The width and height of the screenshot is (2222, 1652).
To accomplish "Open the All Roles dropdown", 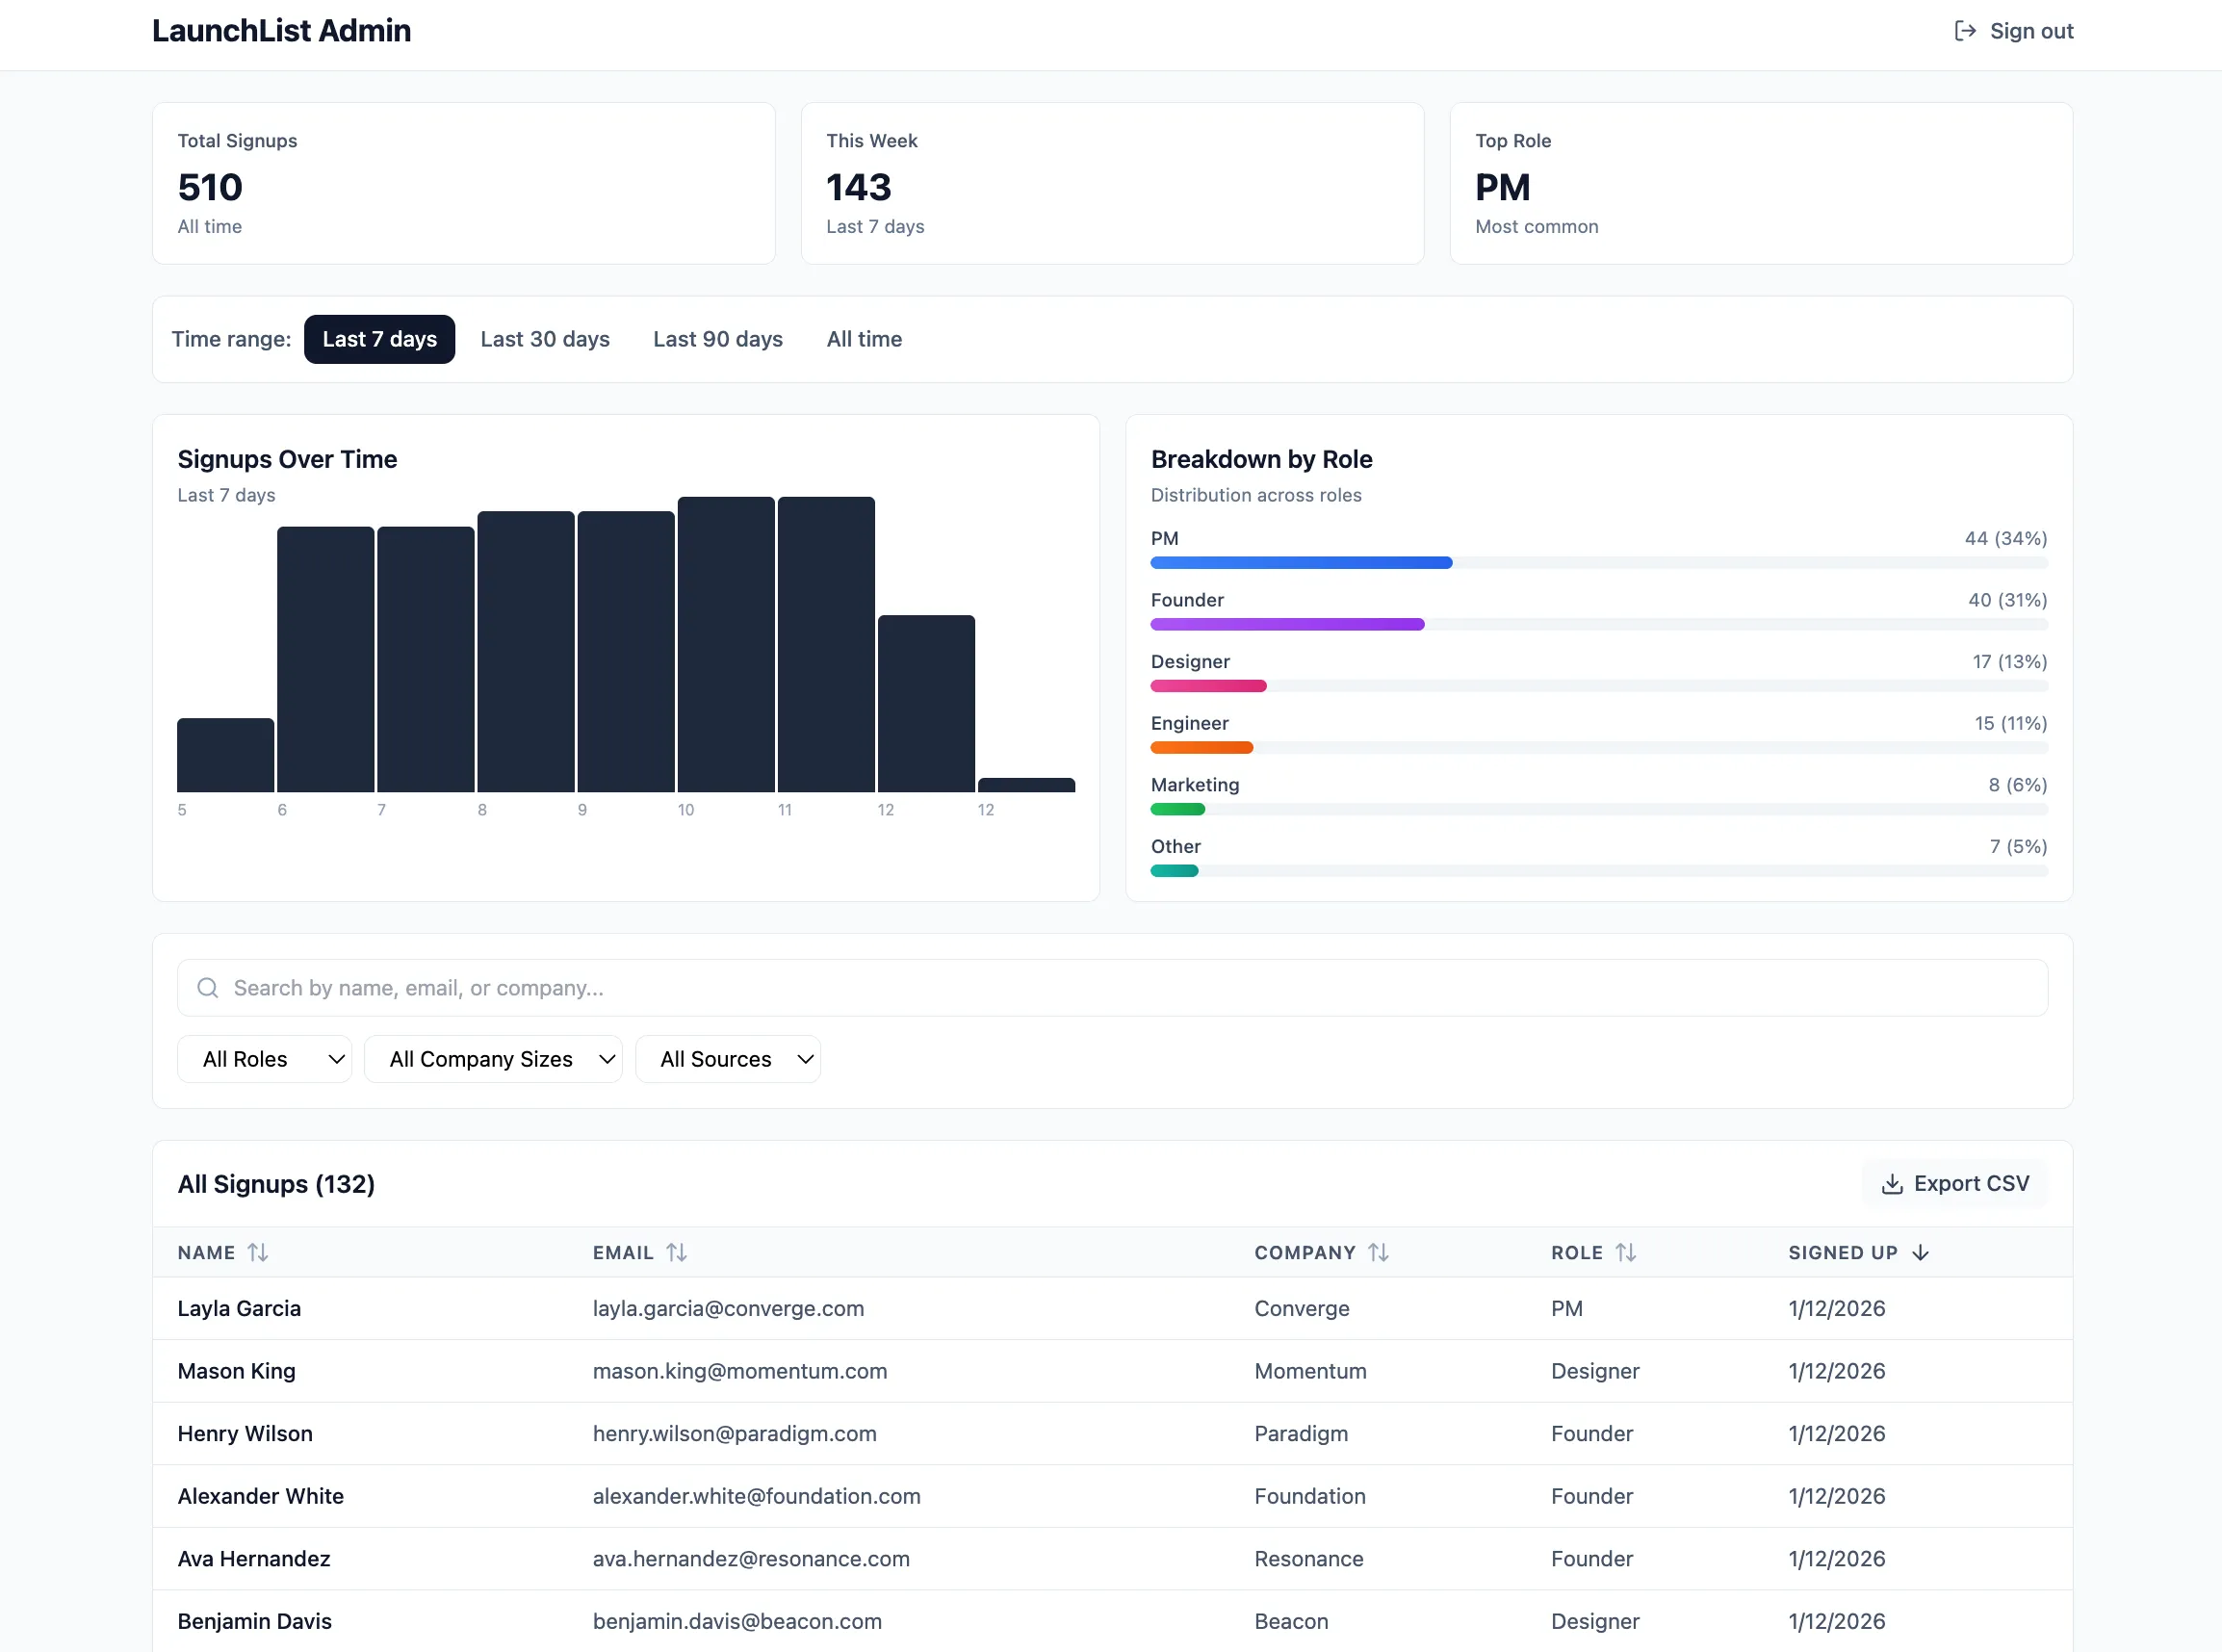I will tap(264, 1058).
